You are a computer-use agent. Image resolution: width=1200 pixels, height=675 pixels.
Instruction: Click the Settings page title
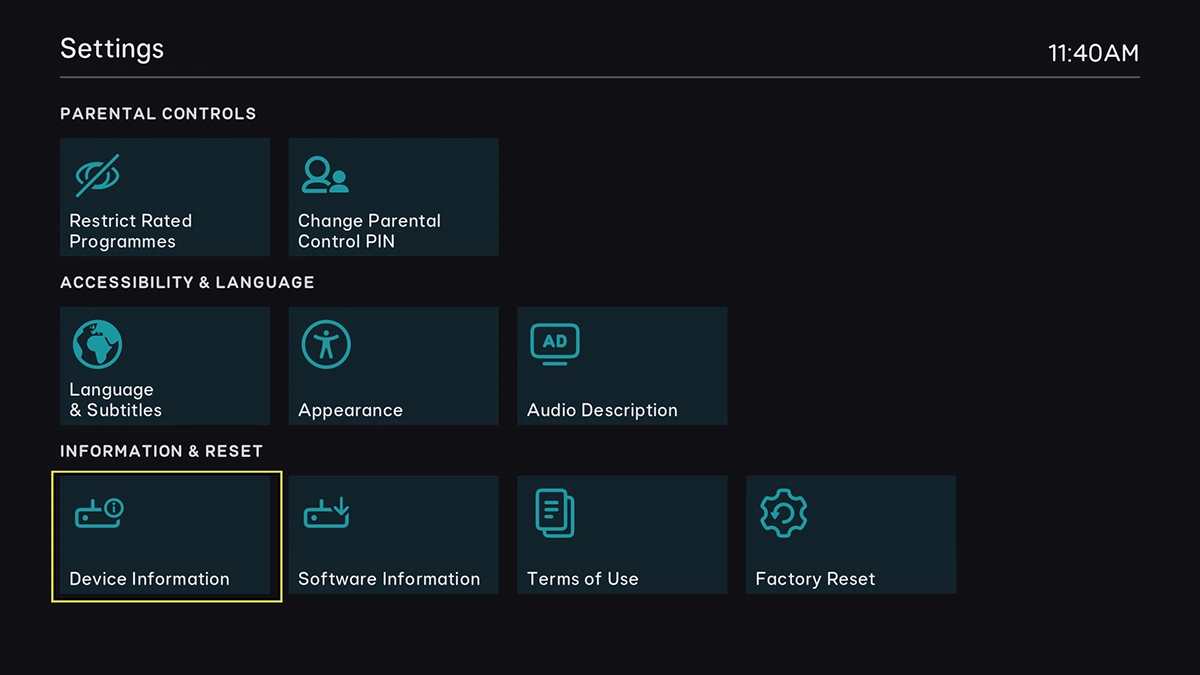pos(112,49)
